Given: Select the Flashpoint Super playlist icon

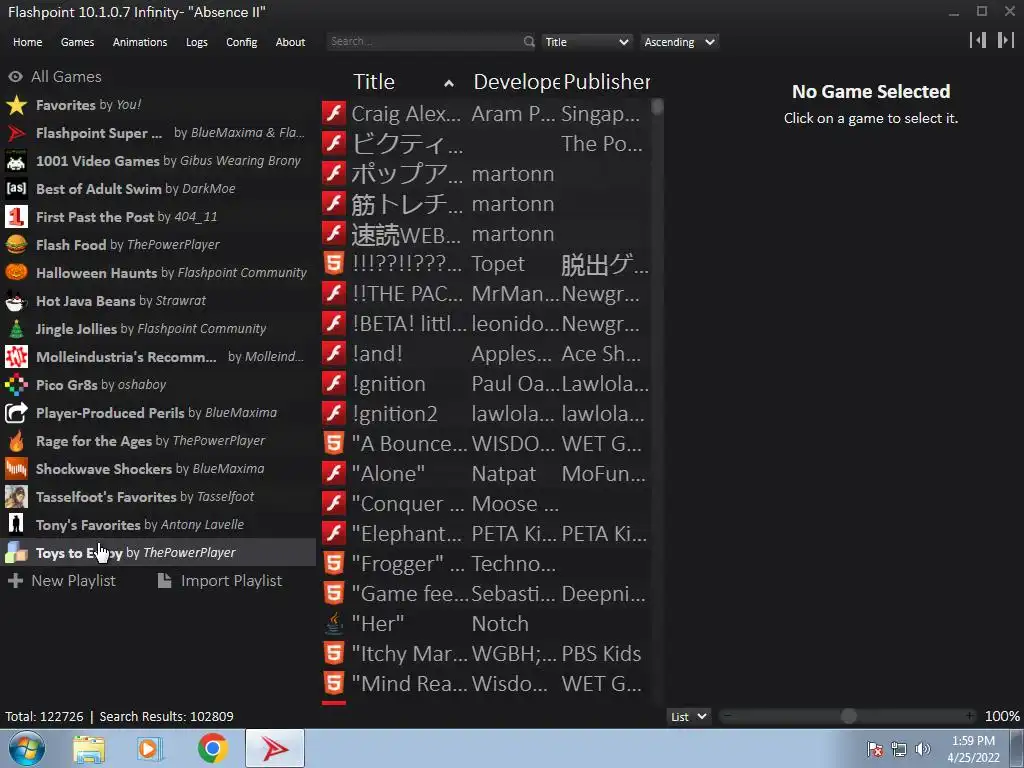Looking at the screenshot, I should click(16, 133).
